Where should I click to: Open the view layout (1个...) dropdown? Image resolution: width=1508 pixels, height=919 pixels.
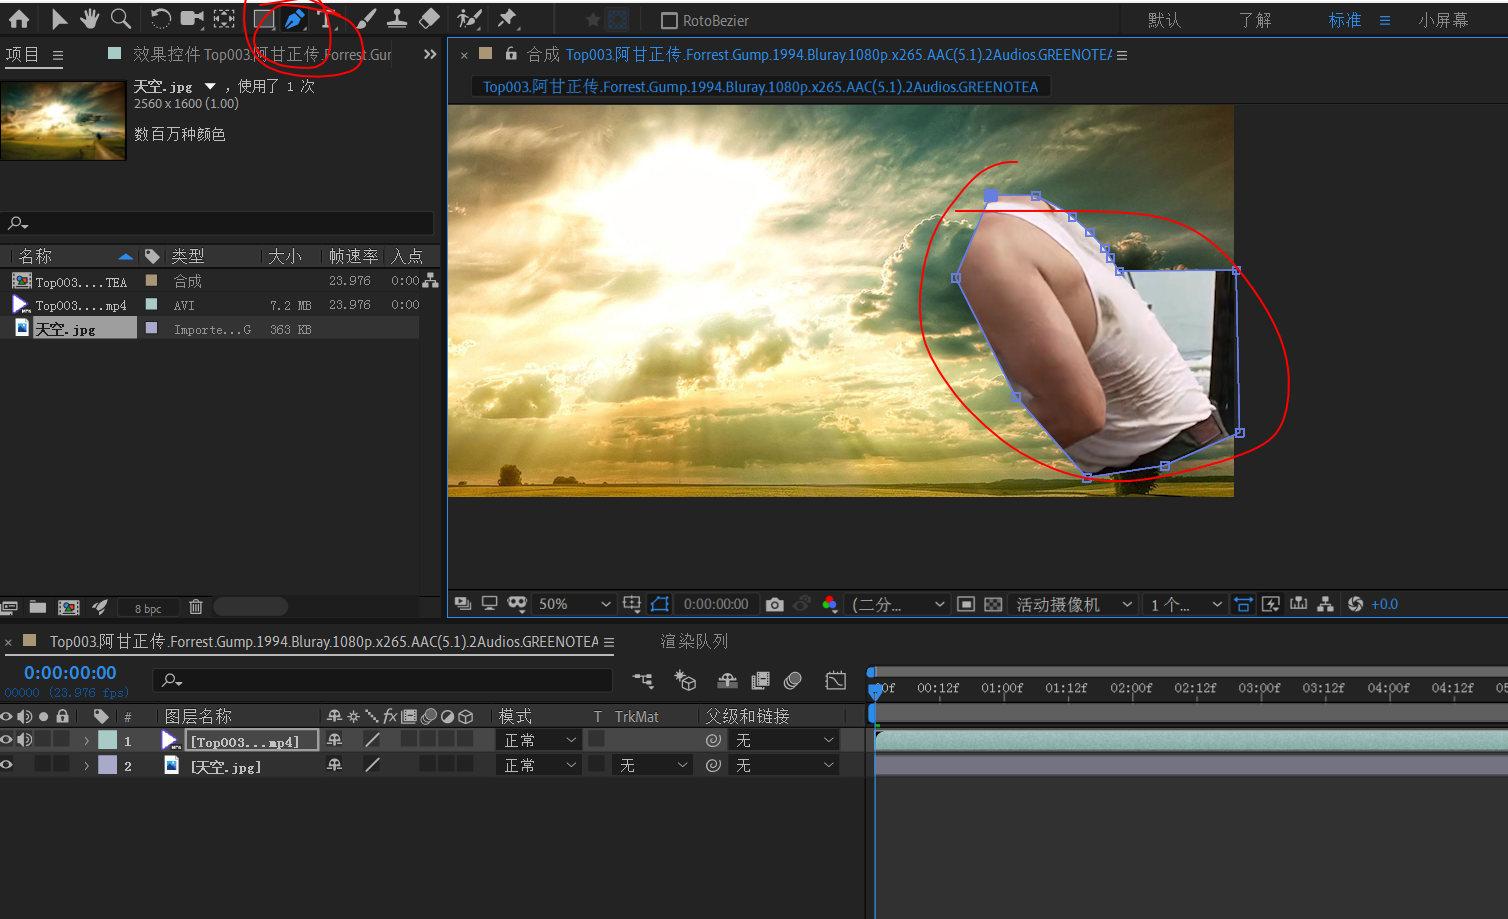point(1186,604)
